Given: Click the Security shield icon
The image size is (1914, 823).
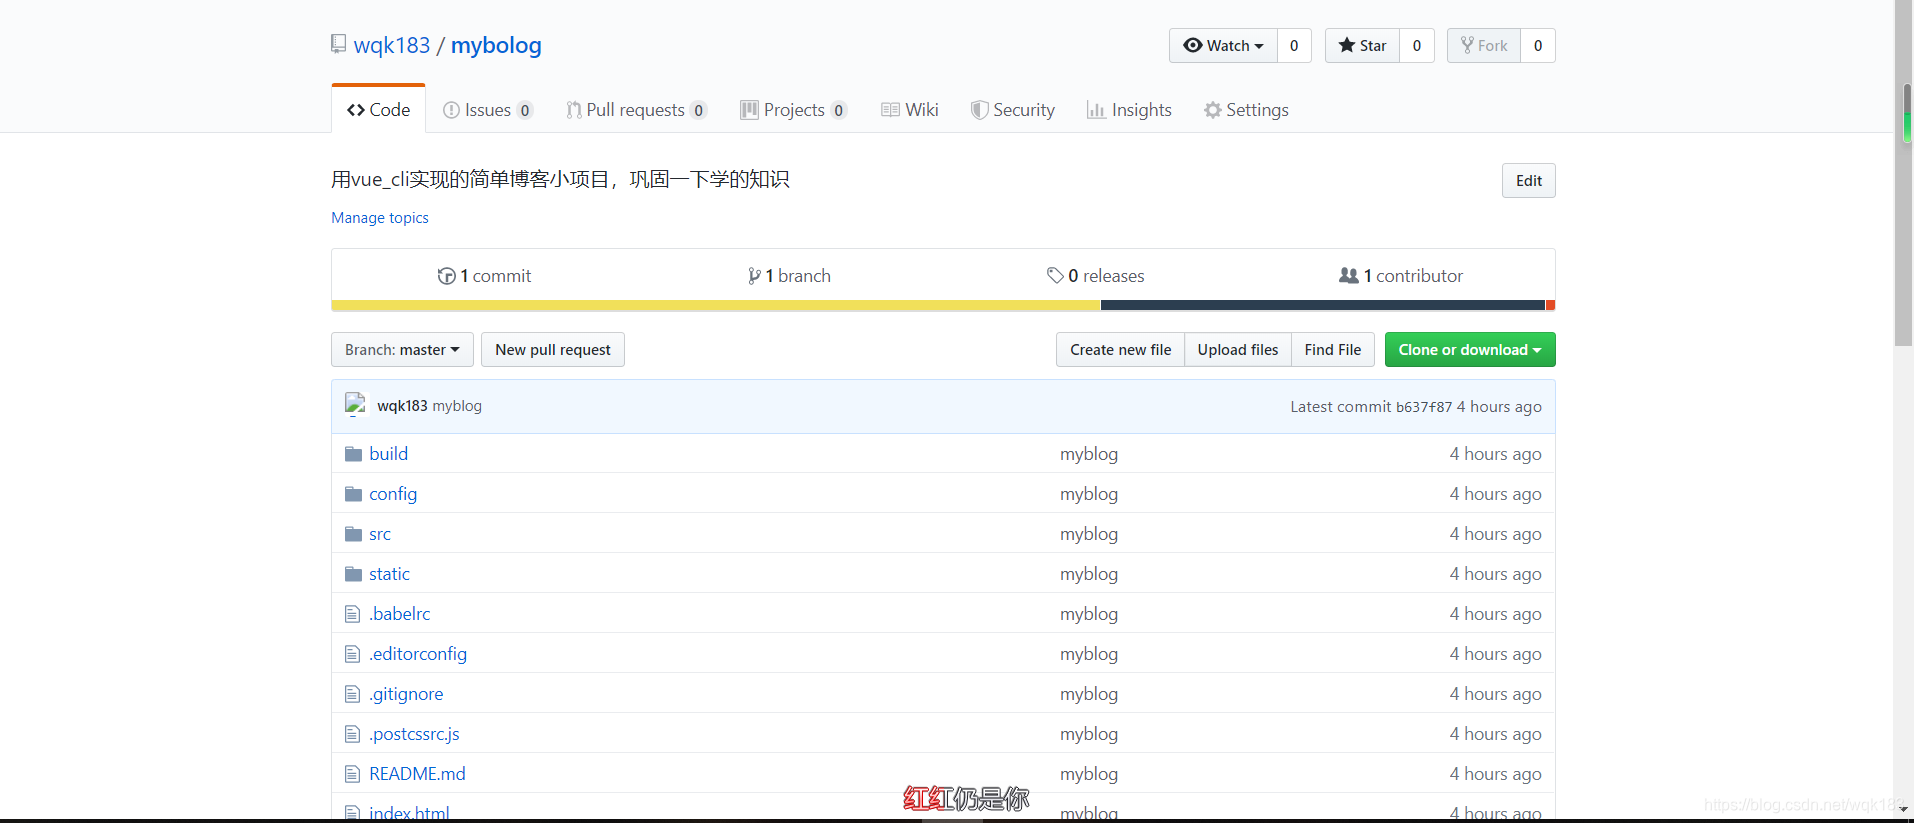Looking at the screenshot, I should 979,110.
